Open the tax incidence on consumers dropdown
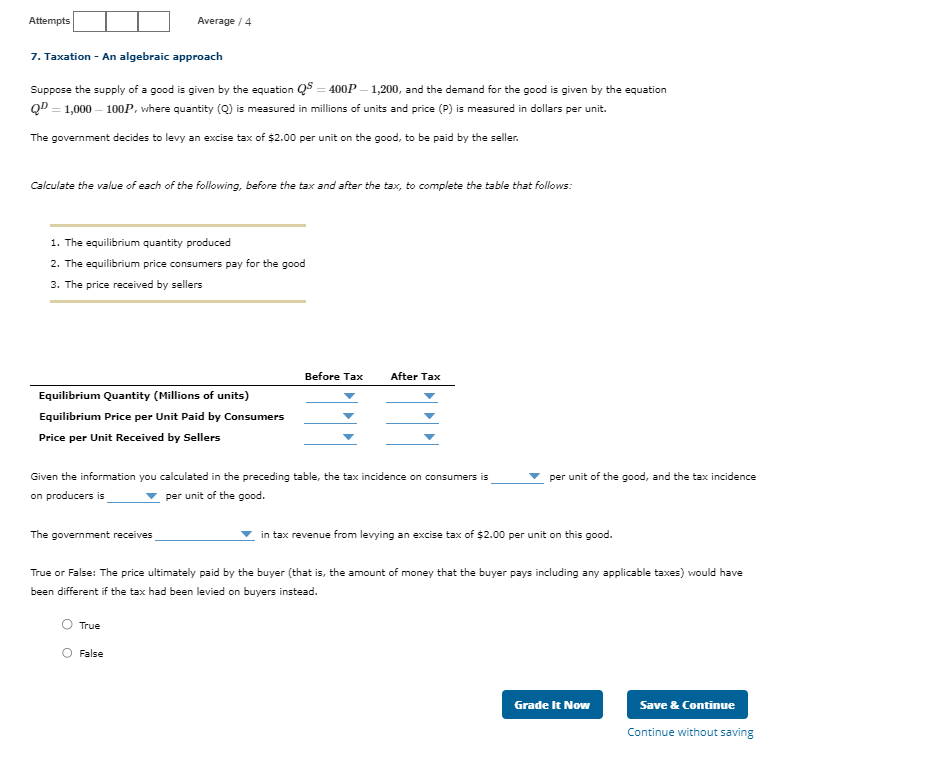Viewport: 934px width, 769px height. (533, 477)
